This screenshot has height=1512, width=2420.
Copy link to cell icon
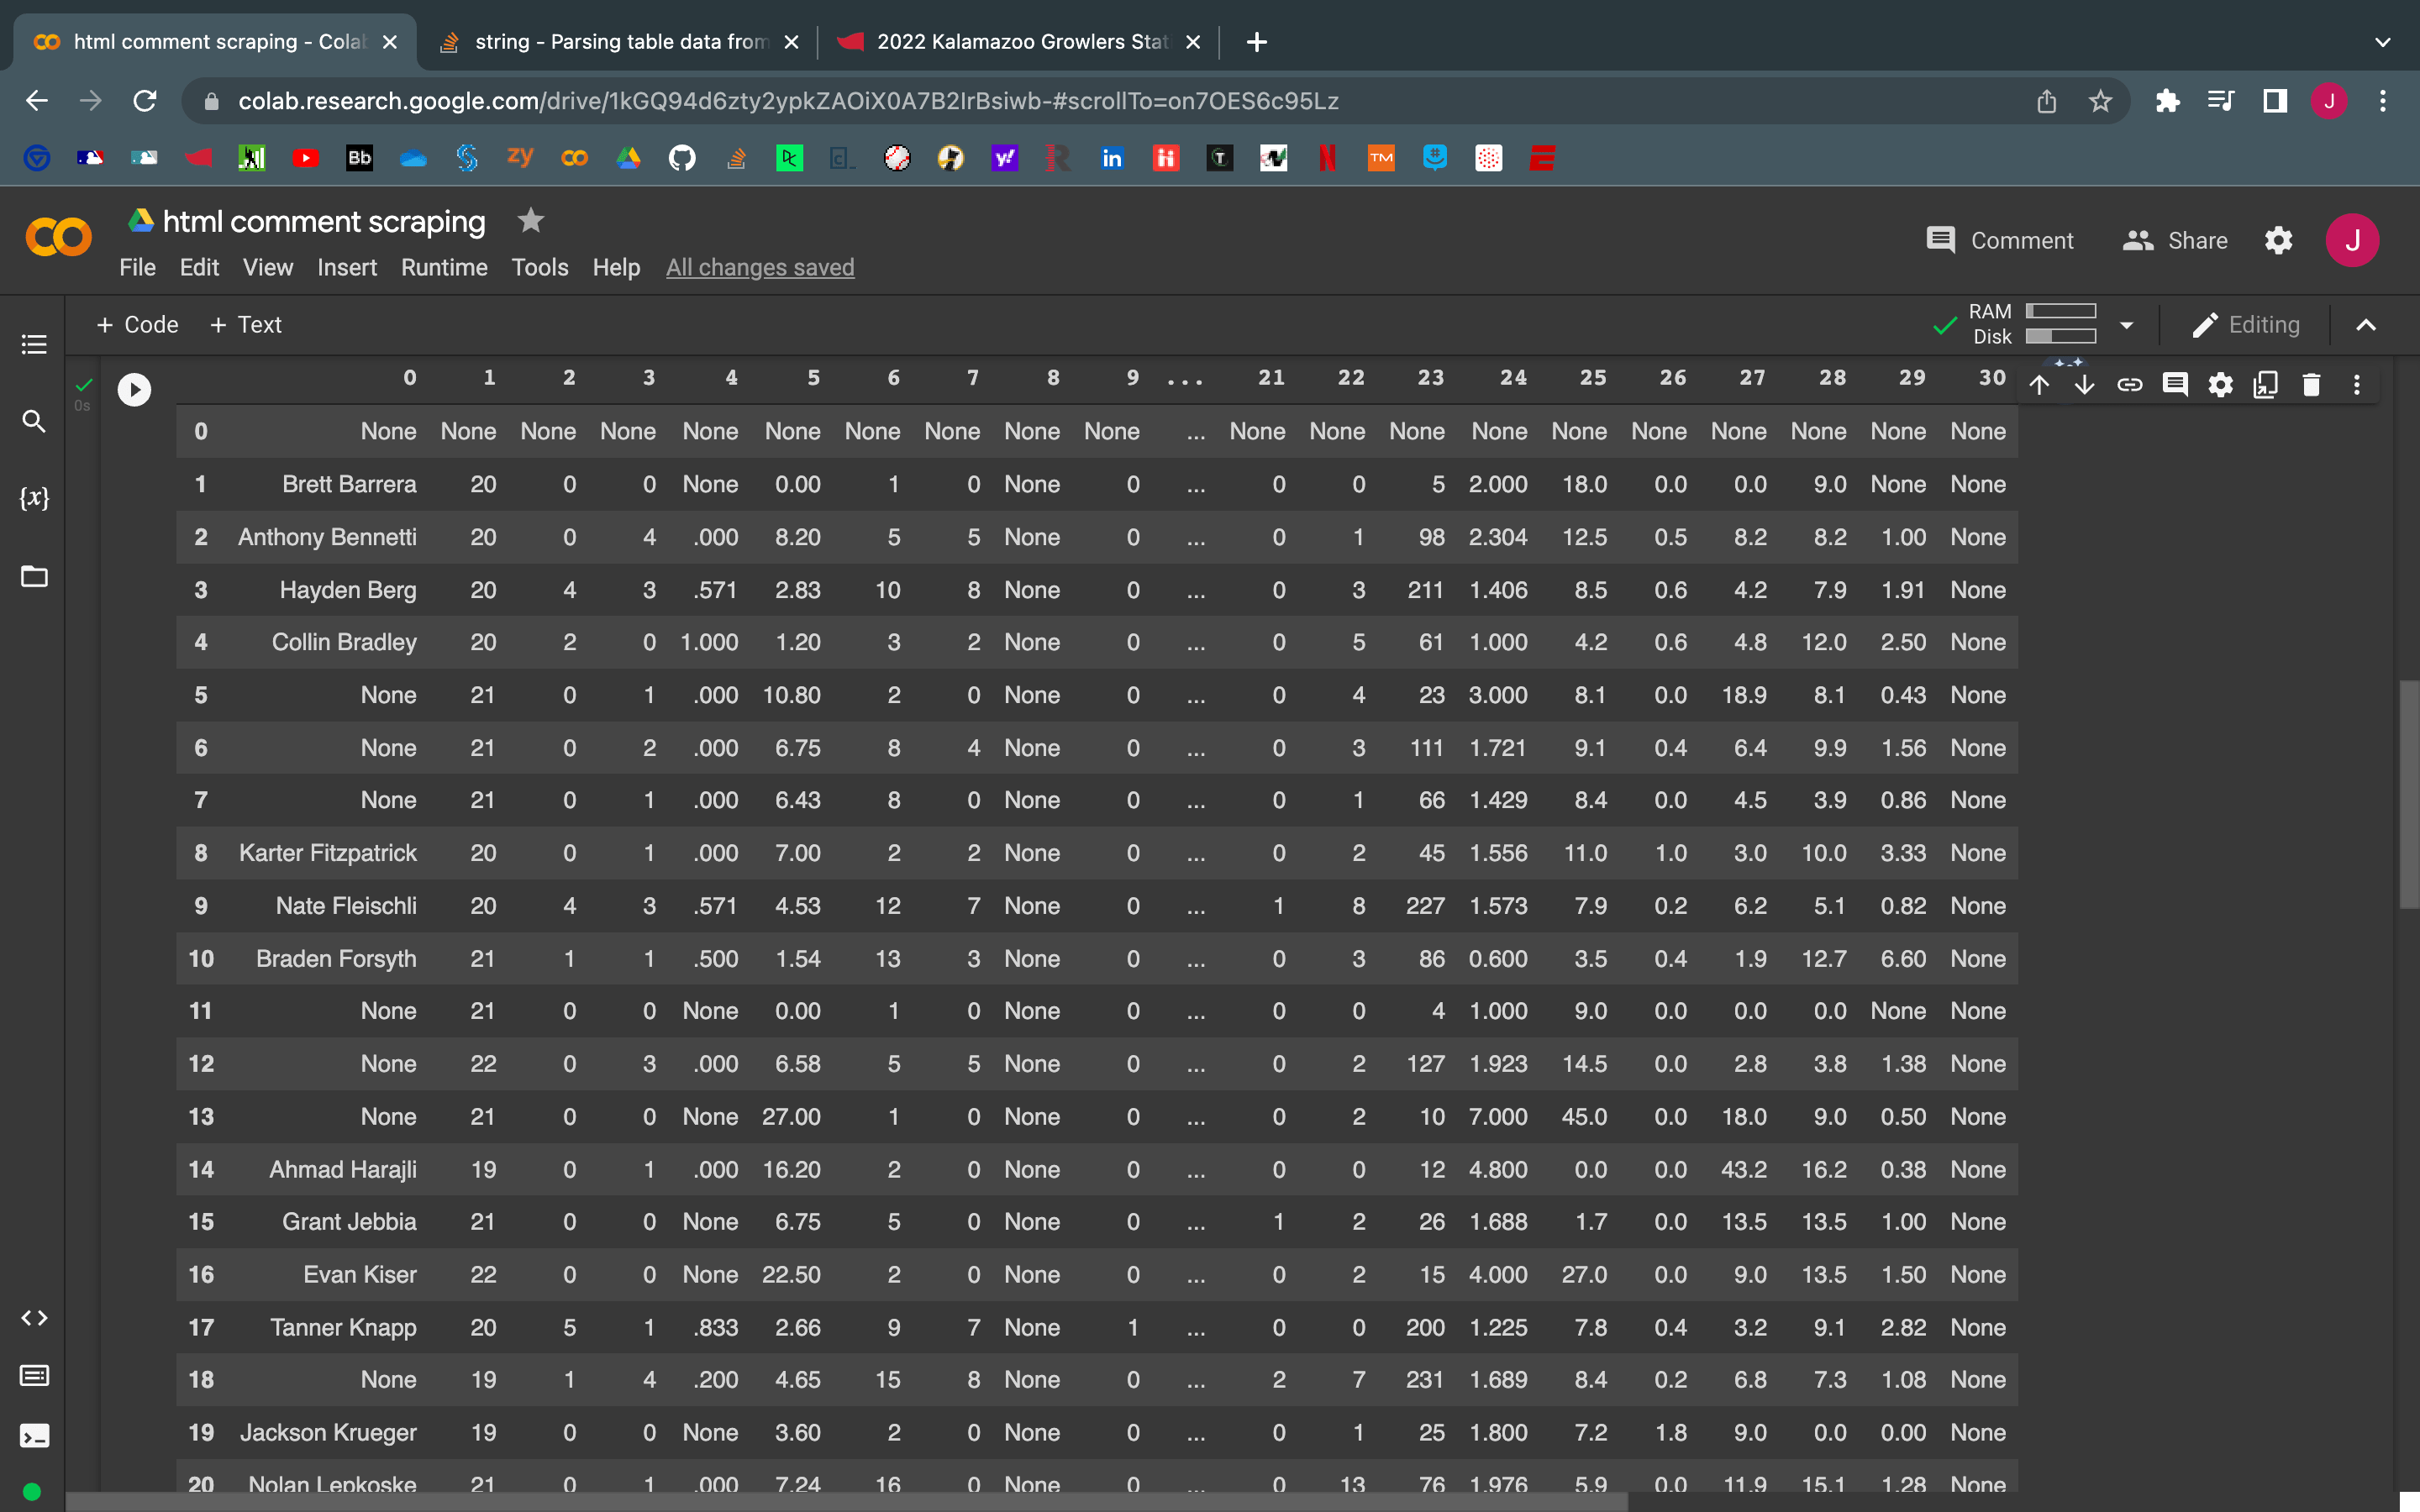2129,385
